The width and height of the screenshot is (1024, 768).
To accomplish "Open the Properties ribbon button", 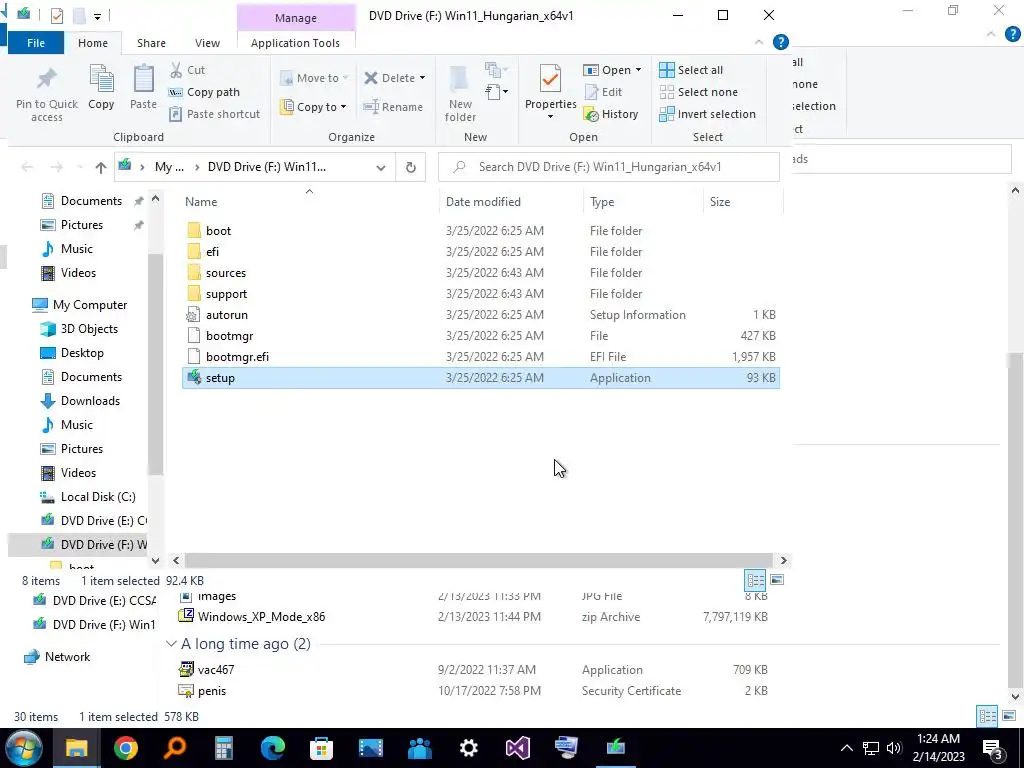I will (550, 91).
